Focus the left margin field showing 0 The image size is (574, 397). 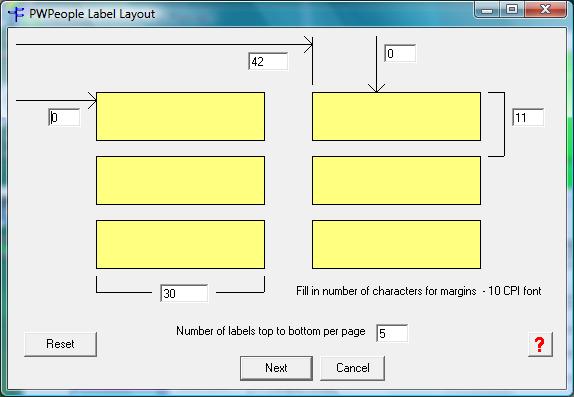click(x=64, y=118)
